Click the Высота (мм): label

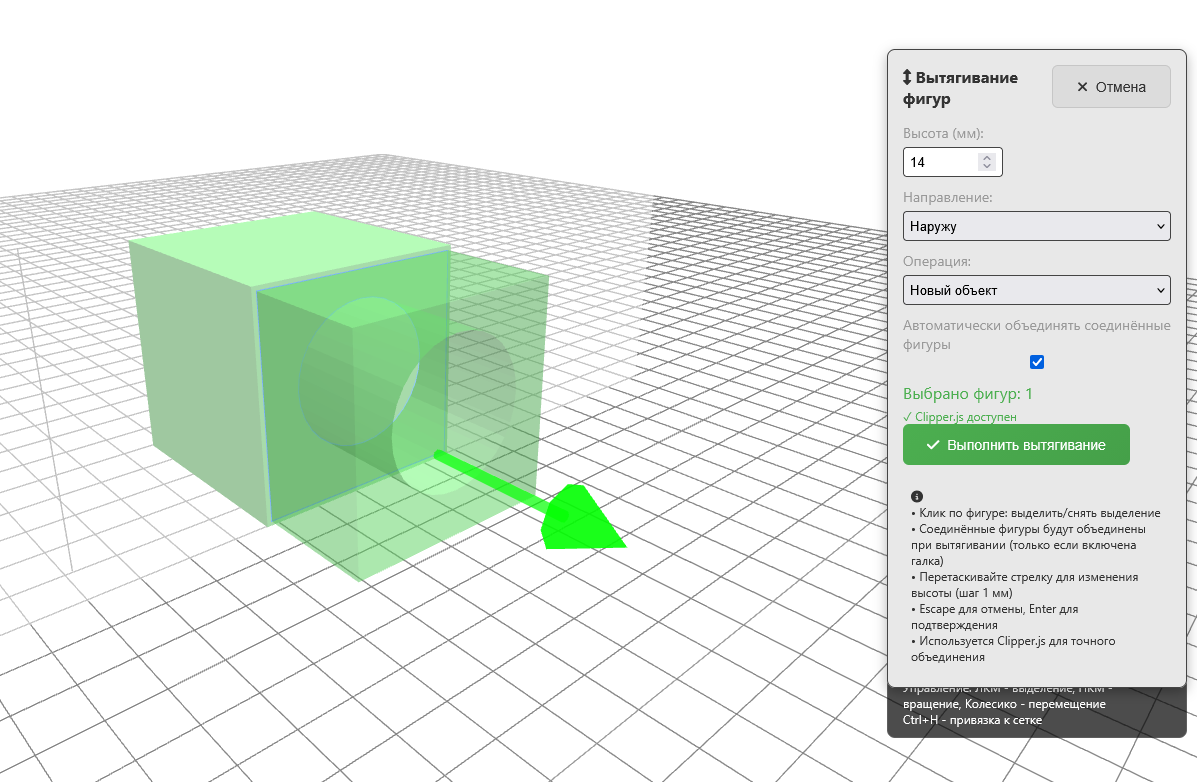pyautogui.click(x=943, y=133)
